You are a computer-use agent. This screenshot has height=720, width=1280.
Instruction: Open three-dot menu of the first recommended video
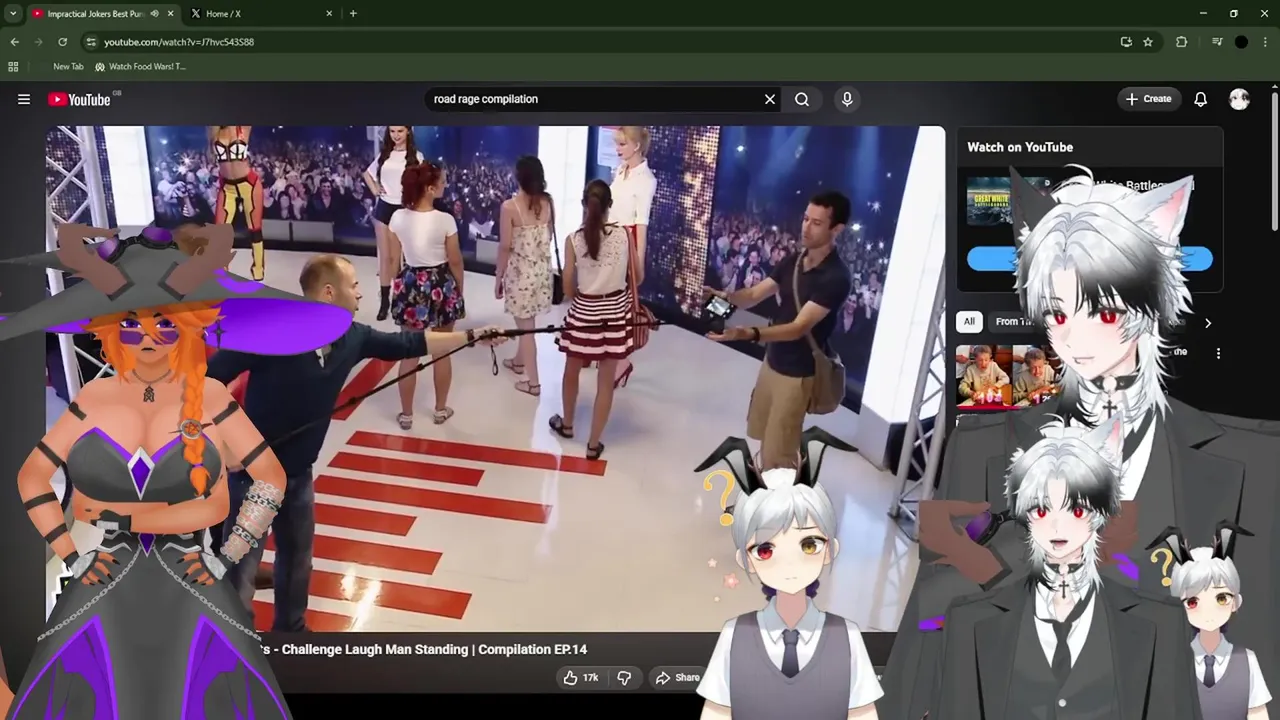point(1218,353)
